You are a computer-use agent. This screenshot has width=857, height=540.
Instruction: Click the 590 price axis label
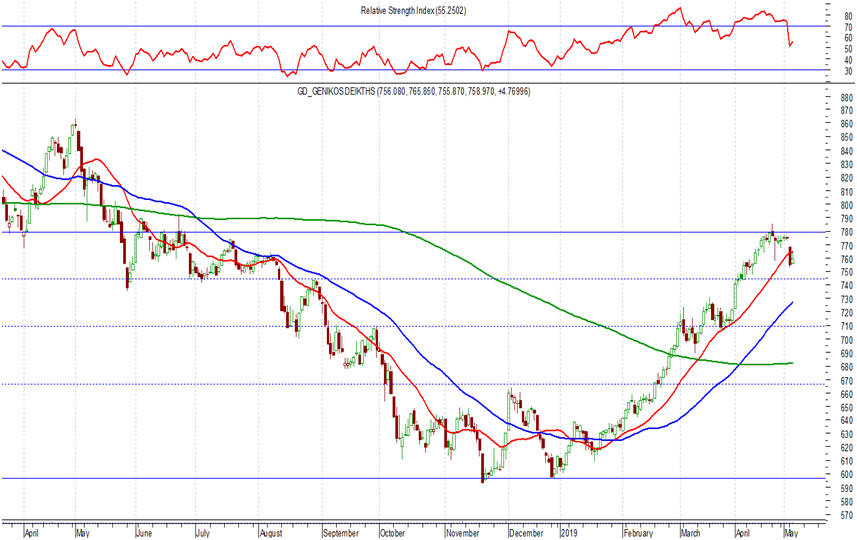847,488
